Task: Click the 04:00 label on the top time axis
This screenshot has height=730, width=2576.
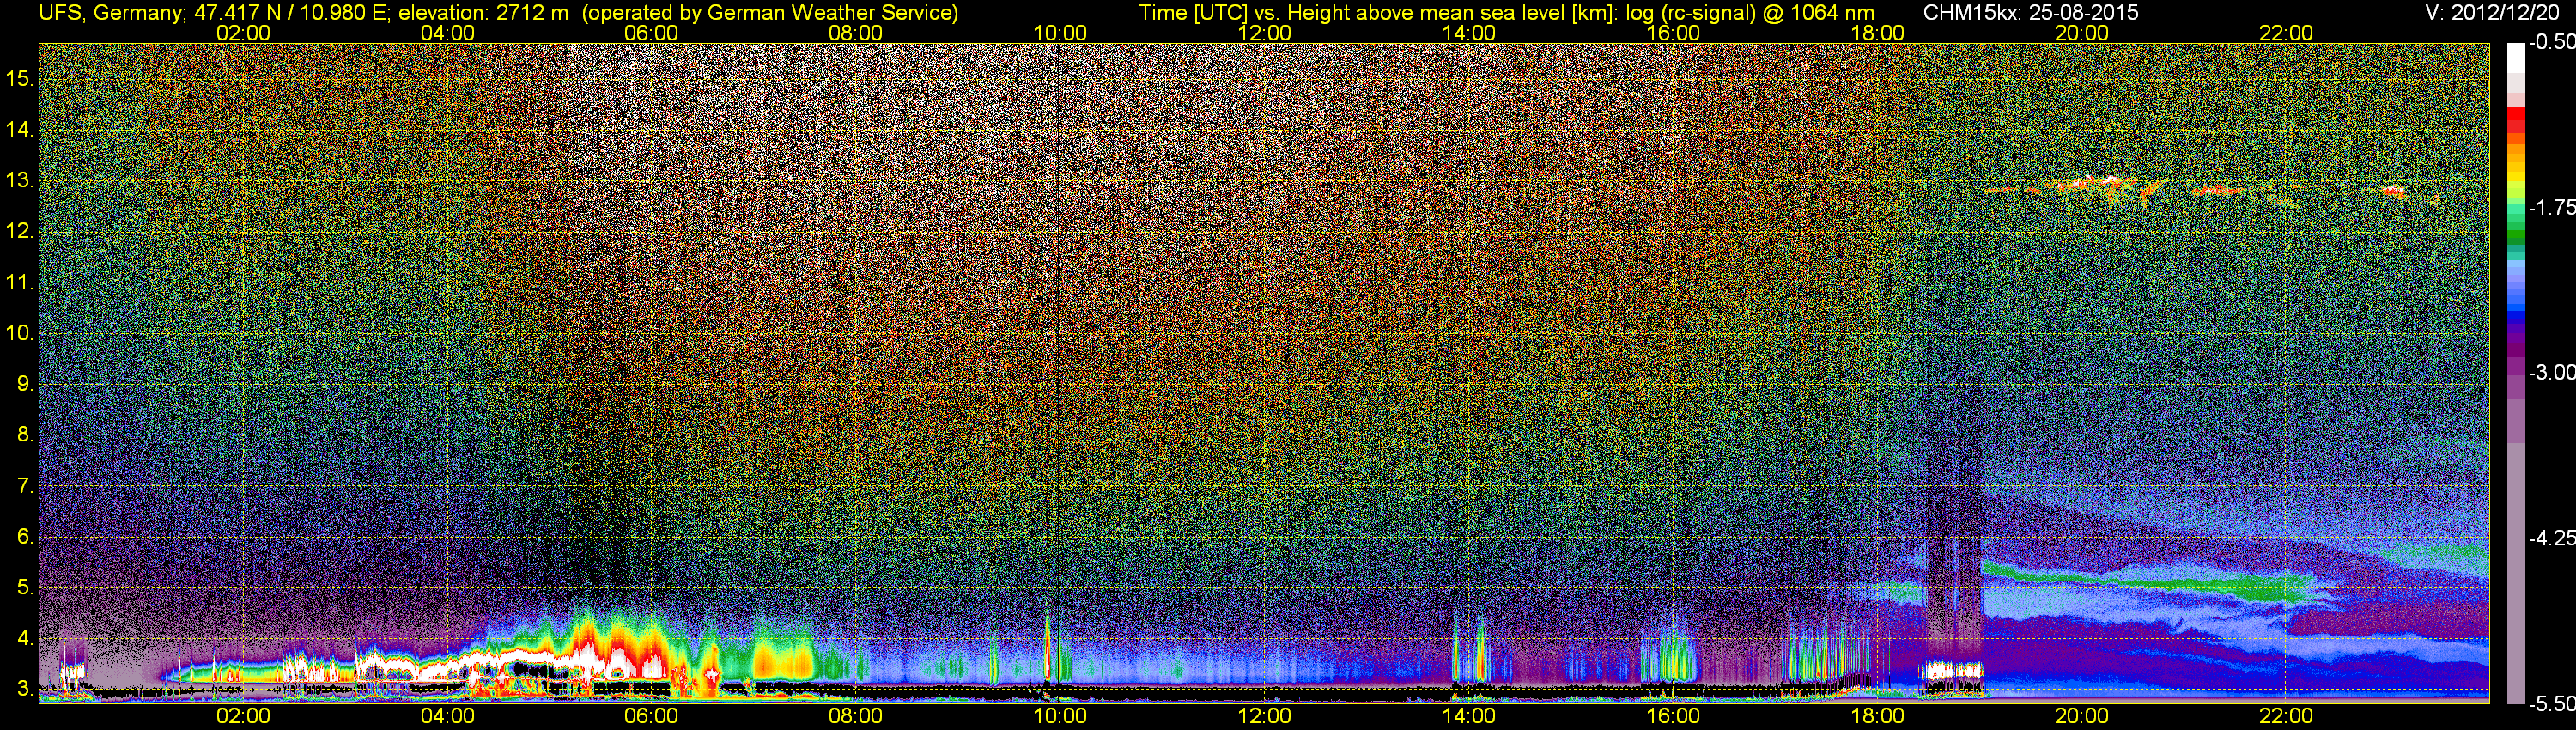Action: pyautogui.click(x=447, y=33)
